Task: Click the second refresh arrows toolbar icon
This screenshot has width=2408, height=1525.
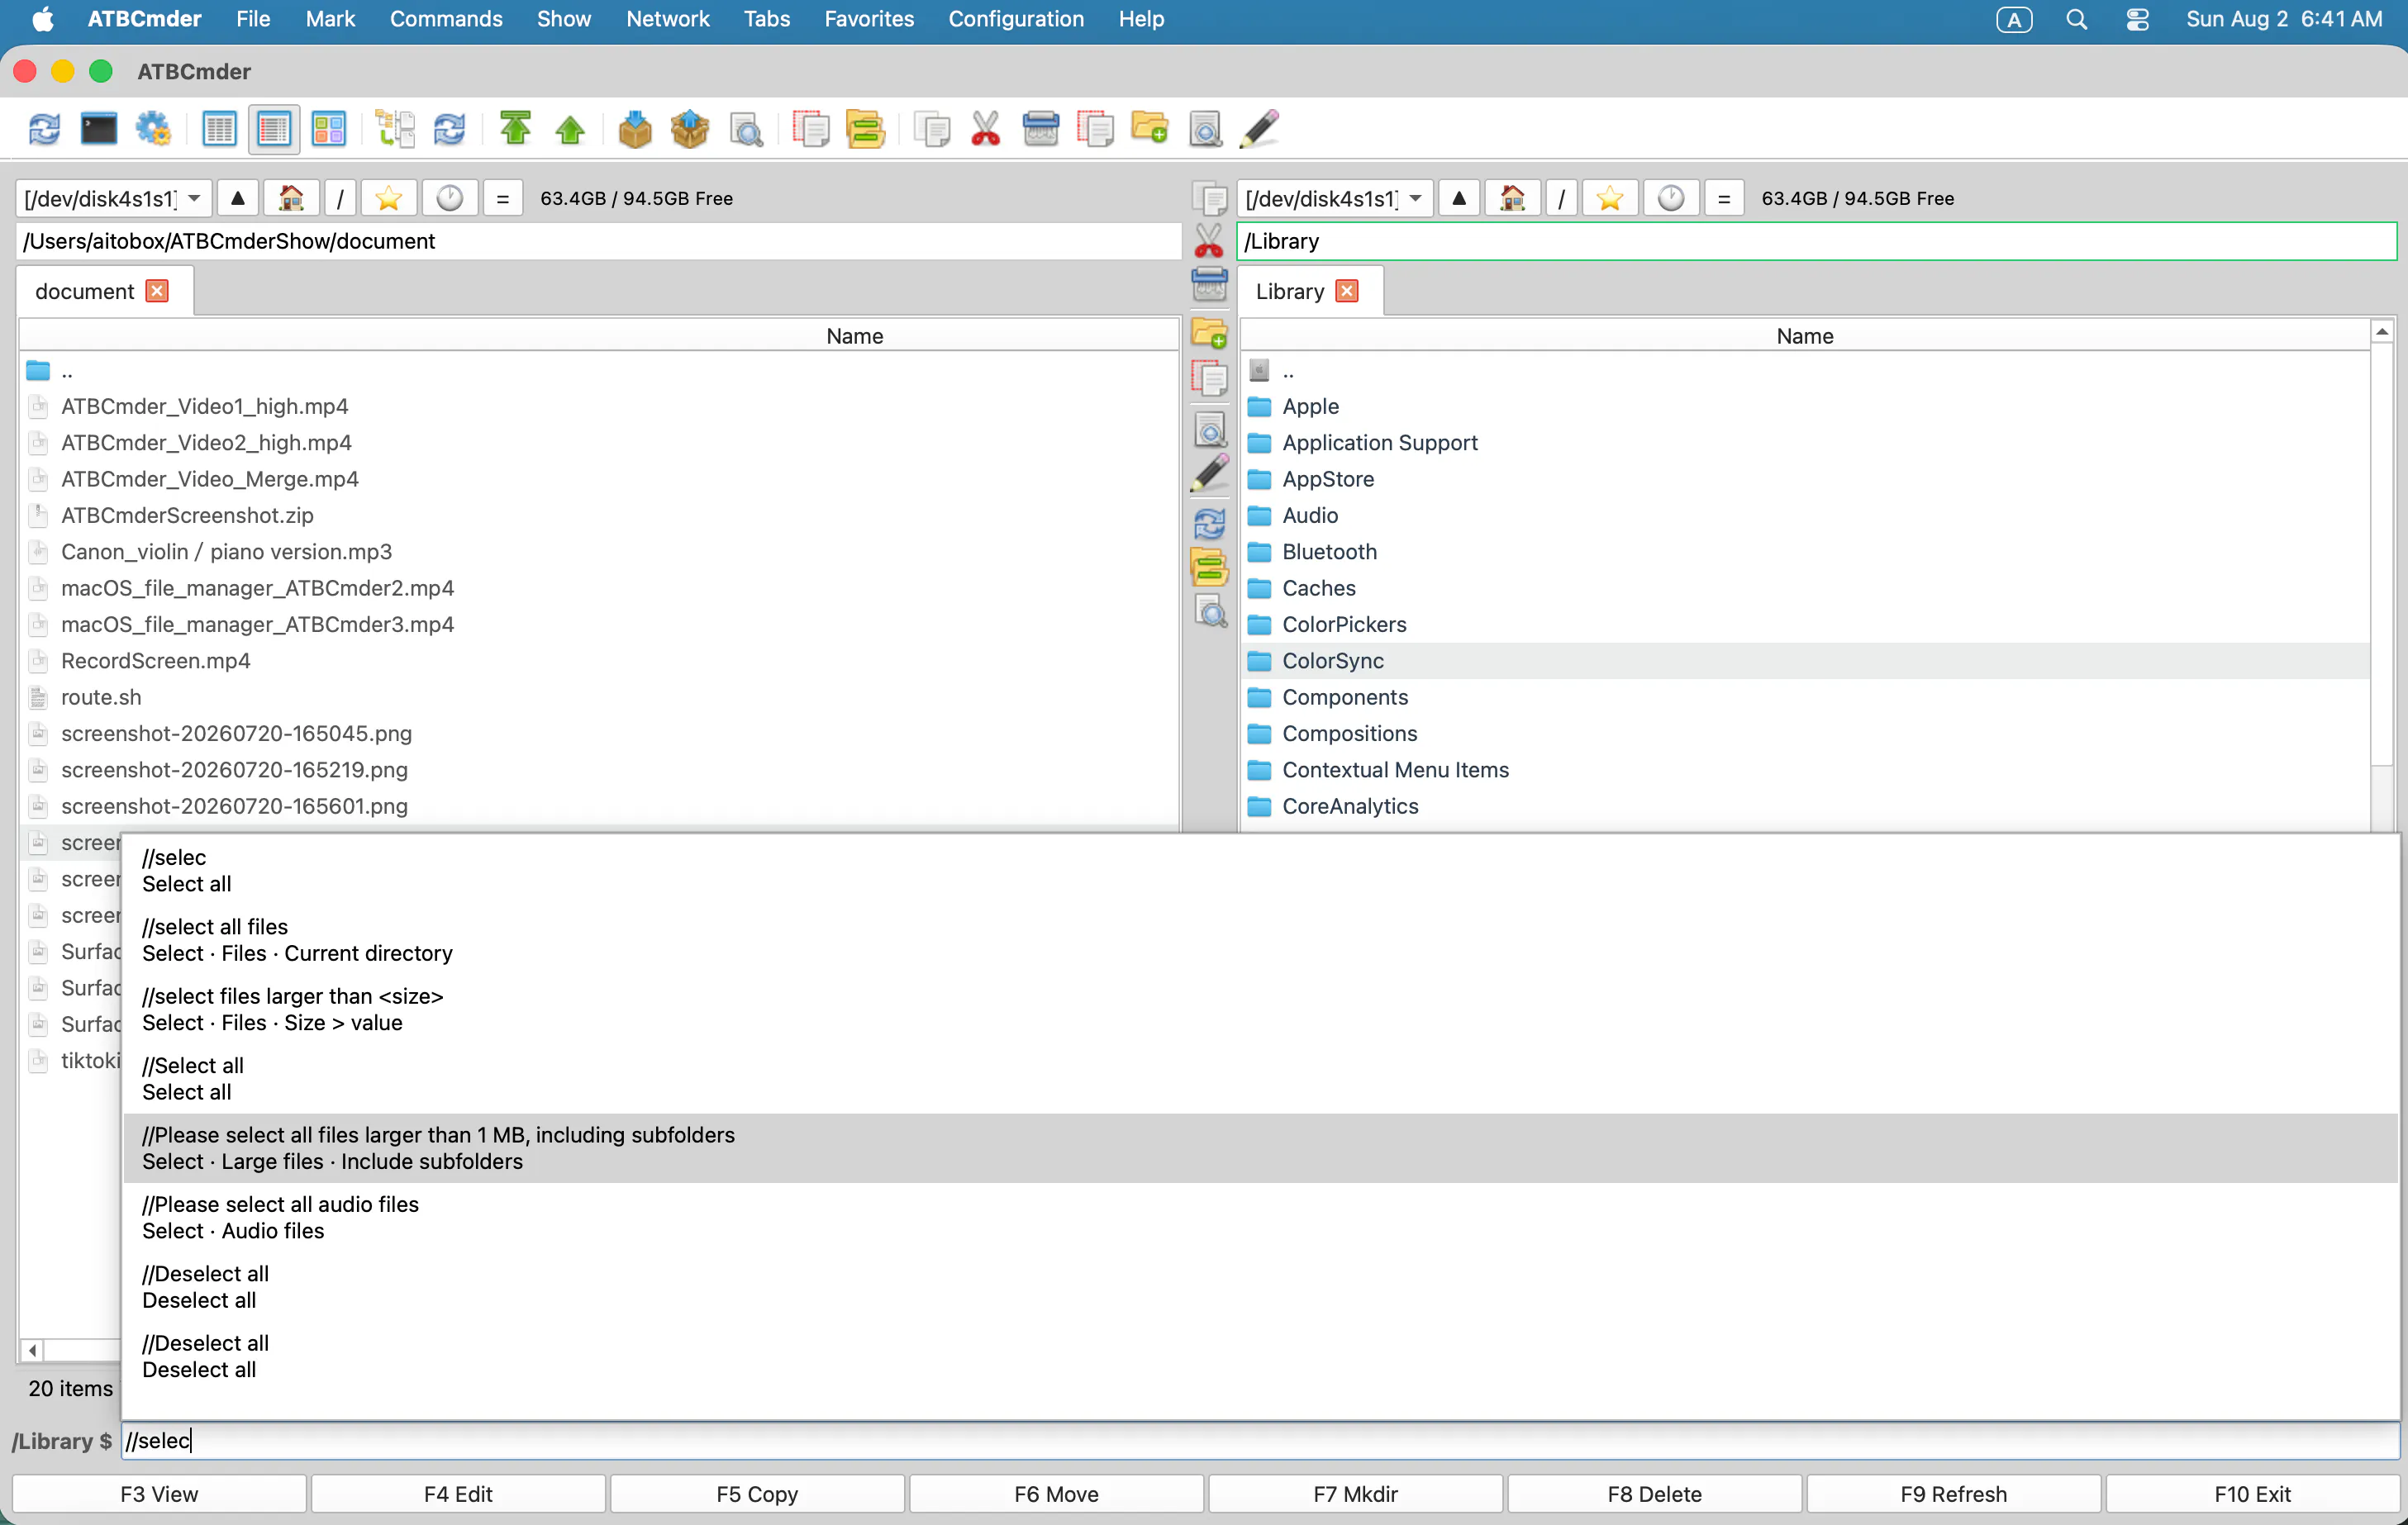Action: pos(449,130)
